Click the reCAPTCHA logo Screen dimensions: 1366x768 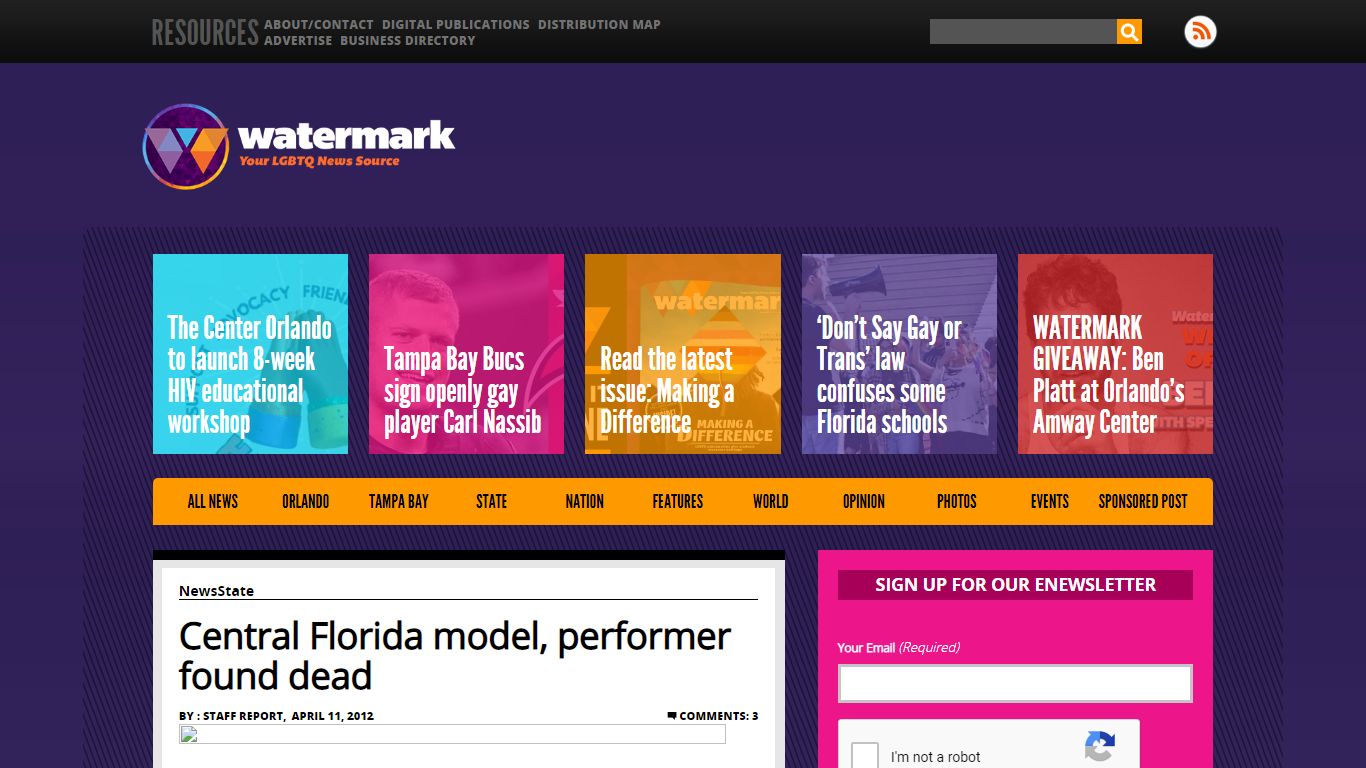(x=1099, y=748)
